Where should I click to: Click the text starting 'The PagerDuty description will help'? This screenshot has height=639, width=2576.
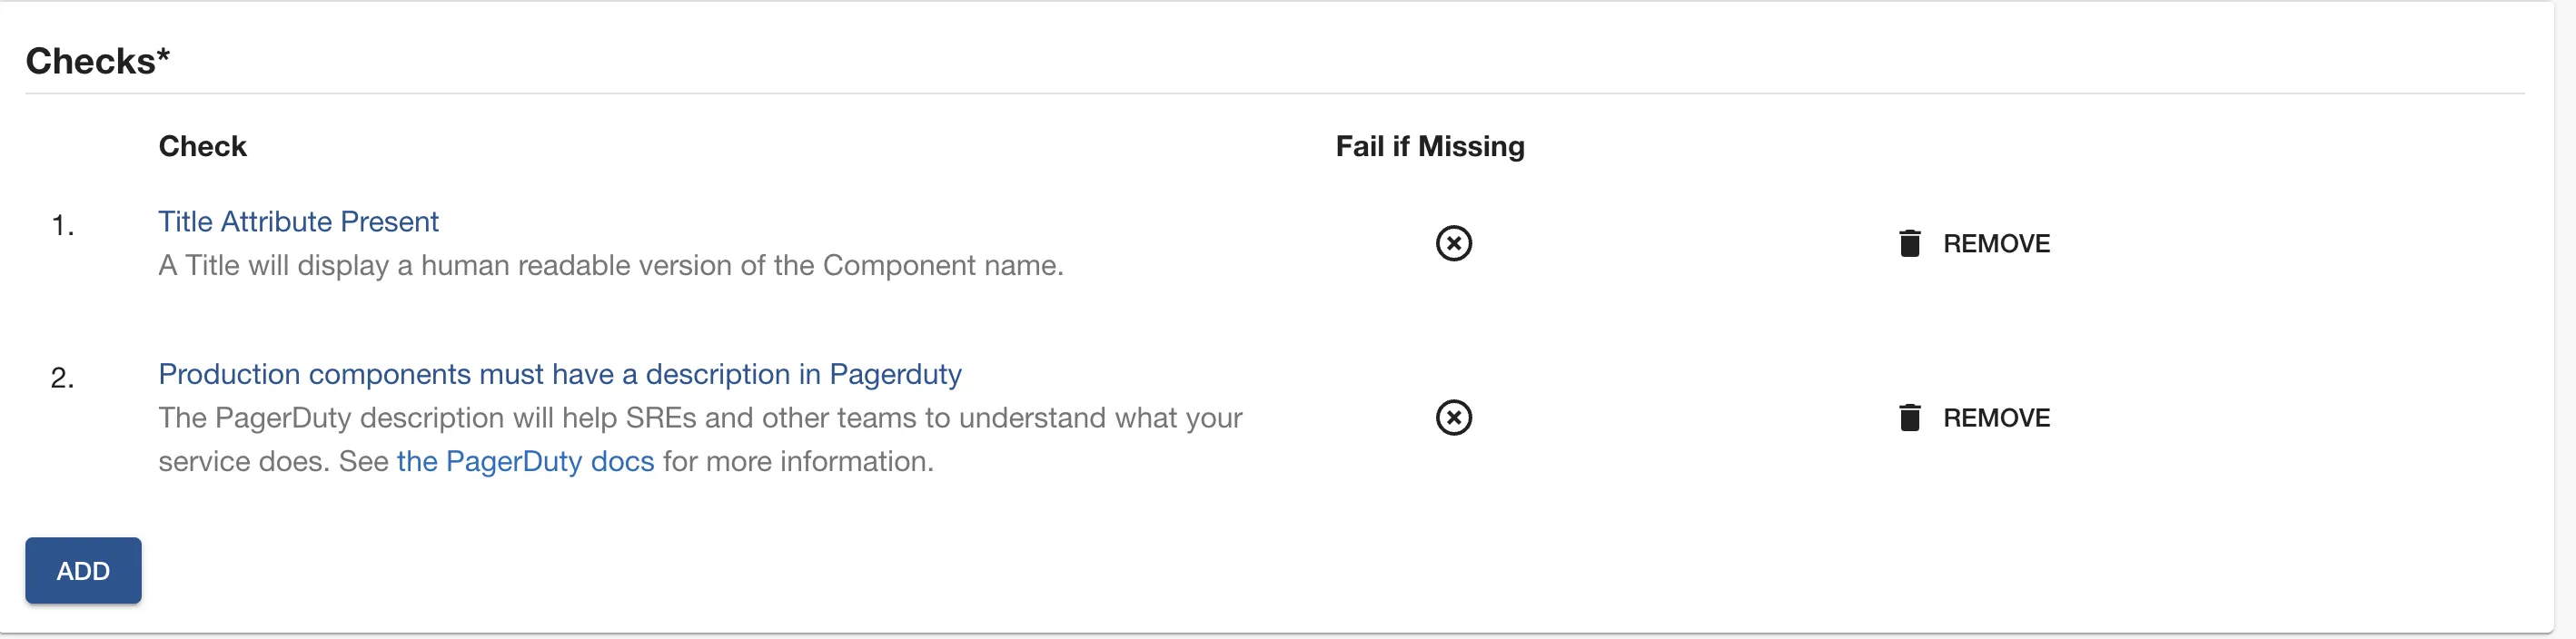coord(699,417)
